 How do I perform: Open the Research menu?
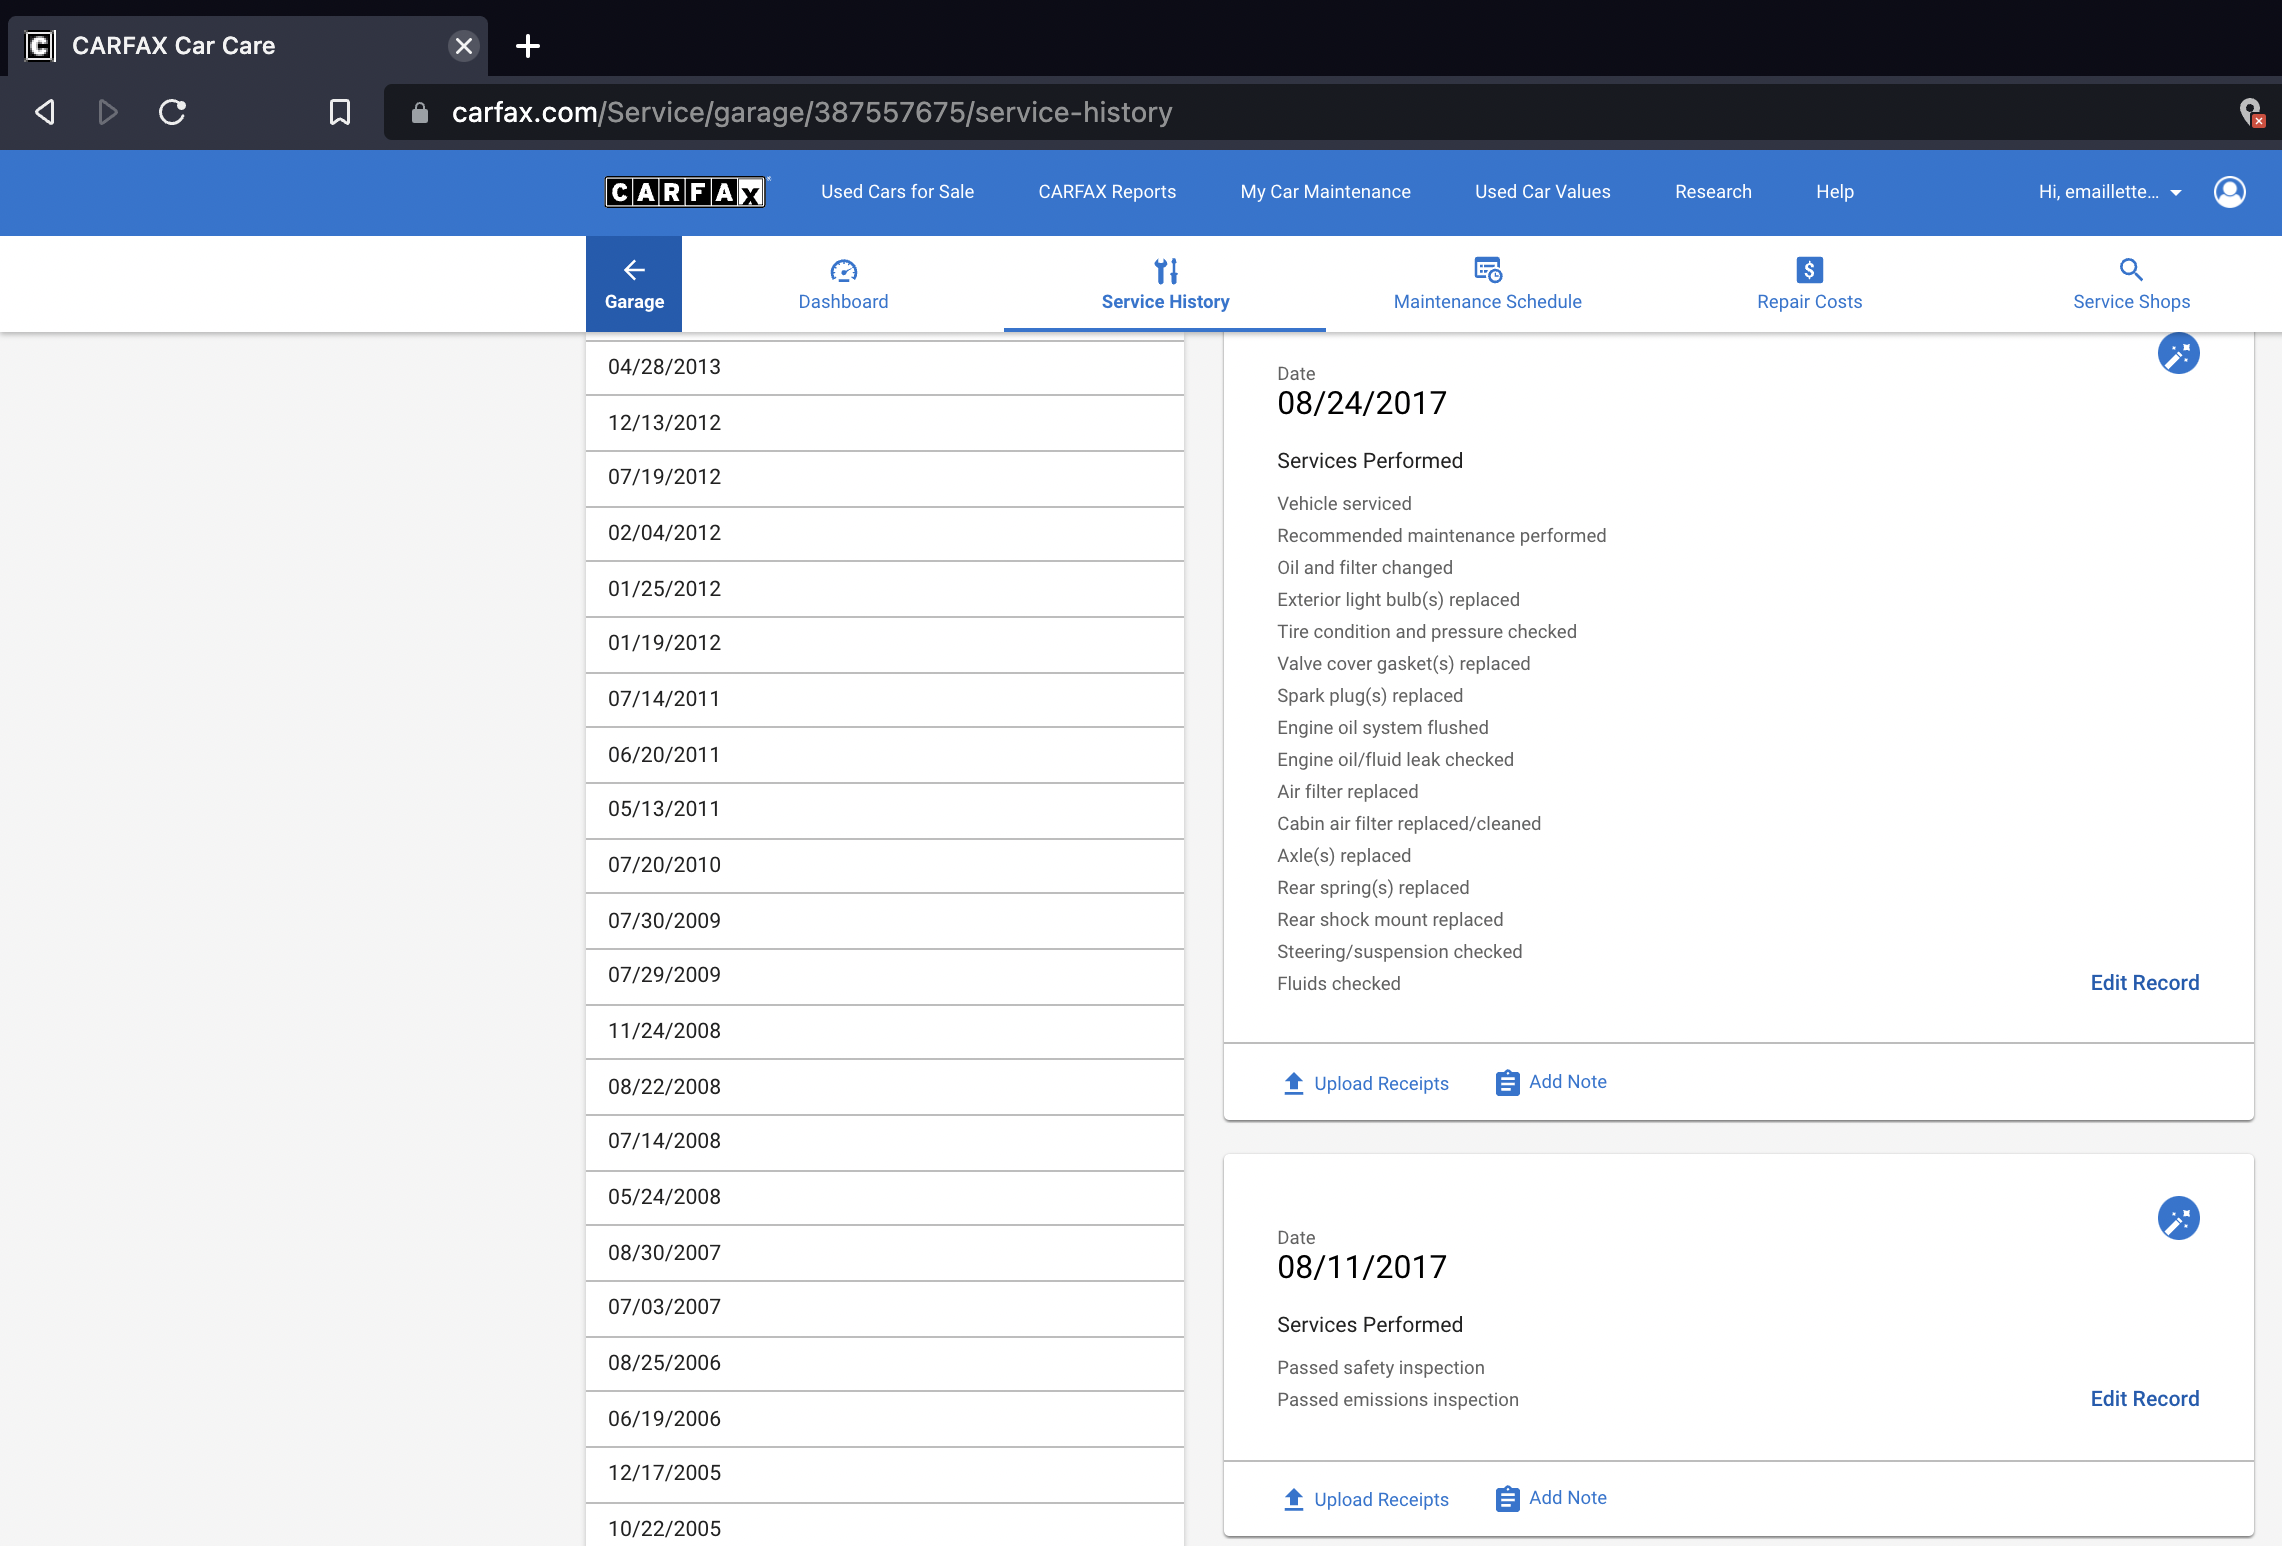pos(1713,192)
